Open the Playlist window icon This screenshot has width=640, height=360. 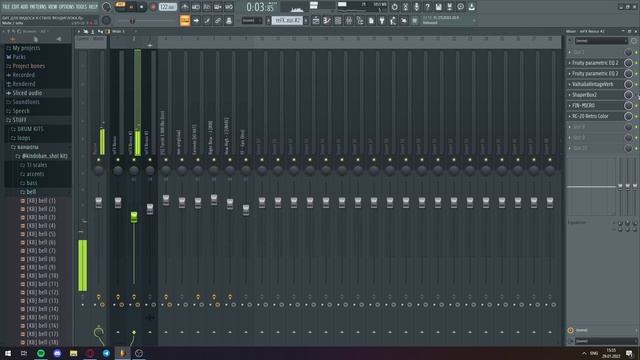point(316,20)
